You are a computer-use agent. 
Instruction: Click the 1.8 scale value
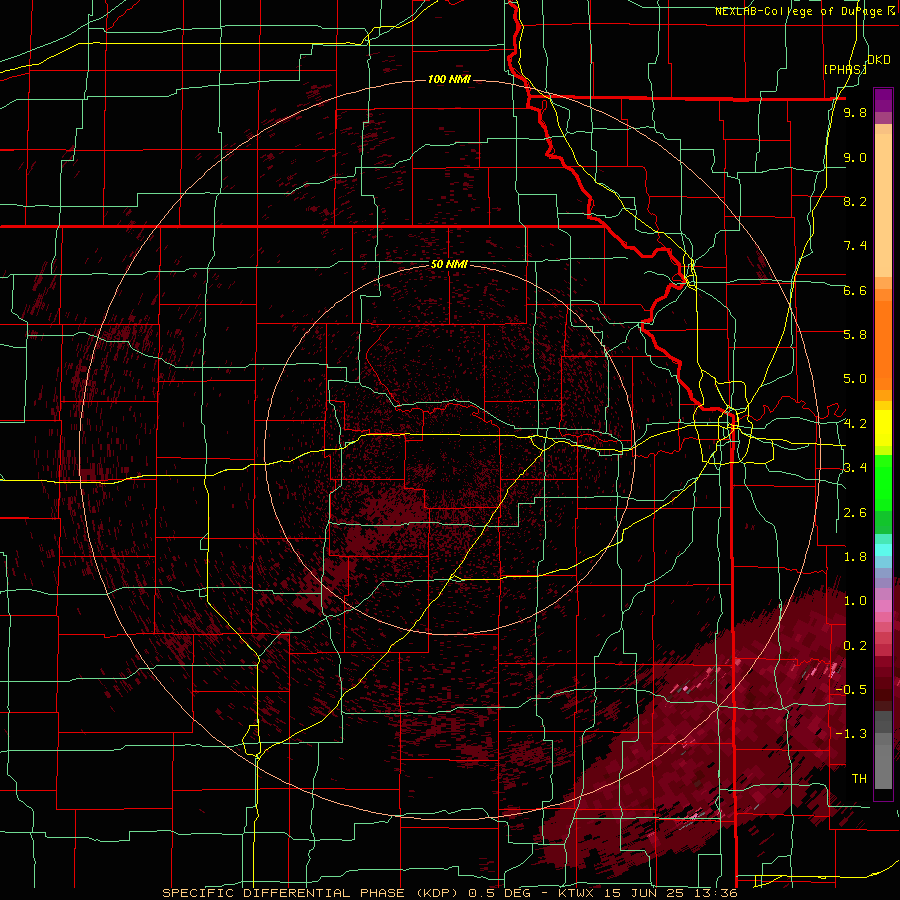coord(855,557)
